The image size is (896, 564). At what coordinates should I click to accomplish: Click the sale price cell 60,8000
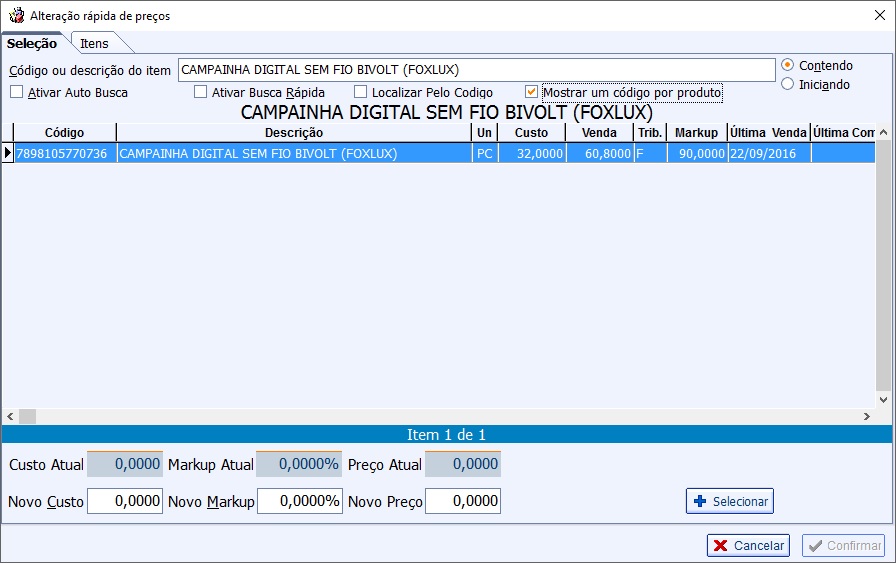pos(600,153)
